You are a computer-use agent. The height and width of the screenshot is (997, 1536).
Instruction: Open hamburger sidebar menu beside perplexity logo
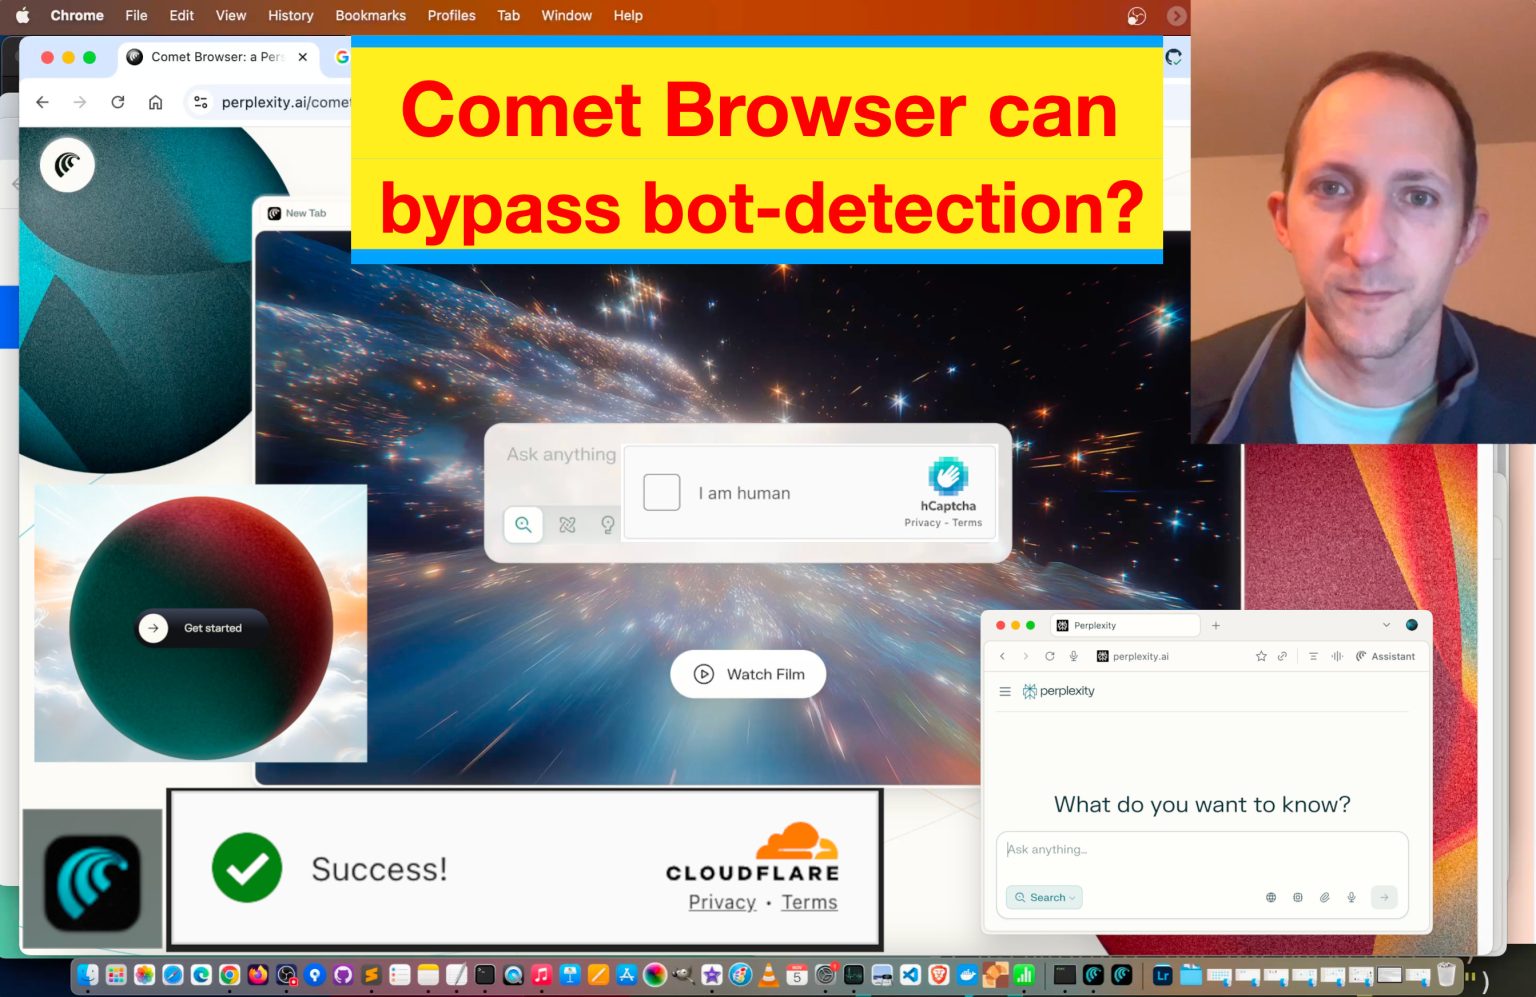[x=1005, y=691]
